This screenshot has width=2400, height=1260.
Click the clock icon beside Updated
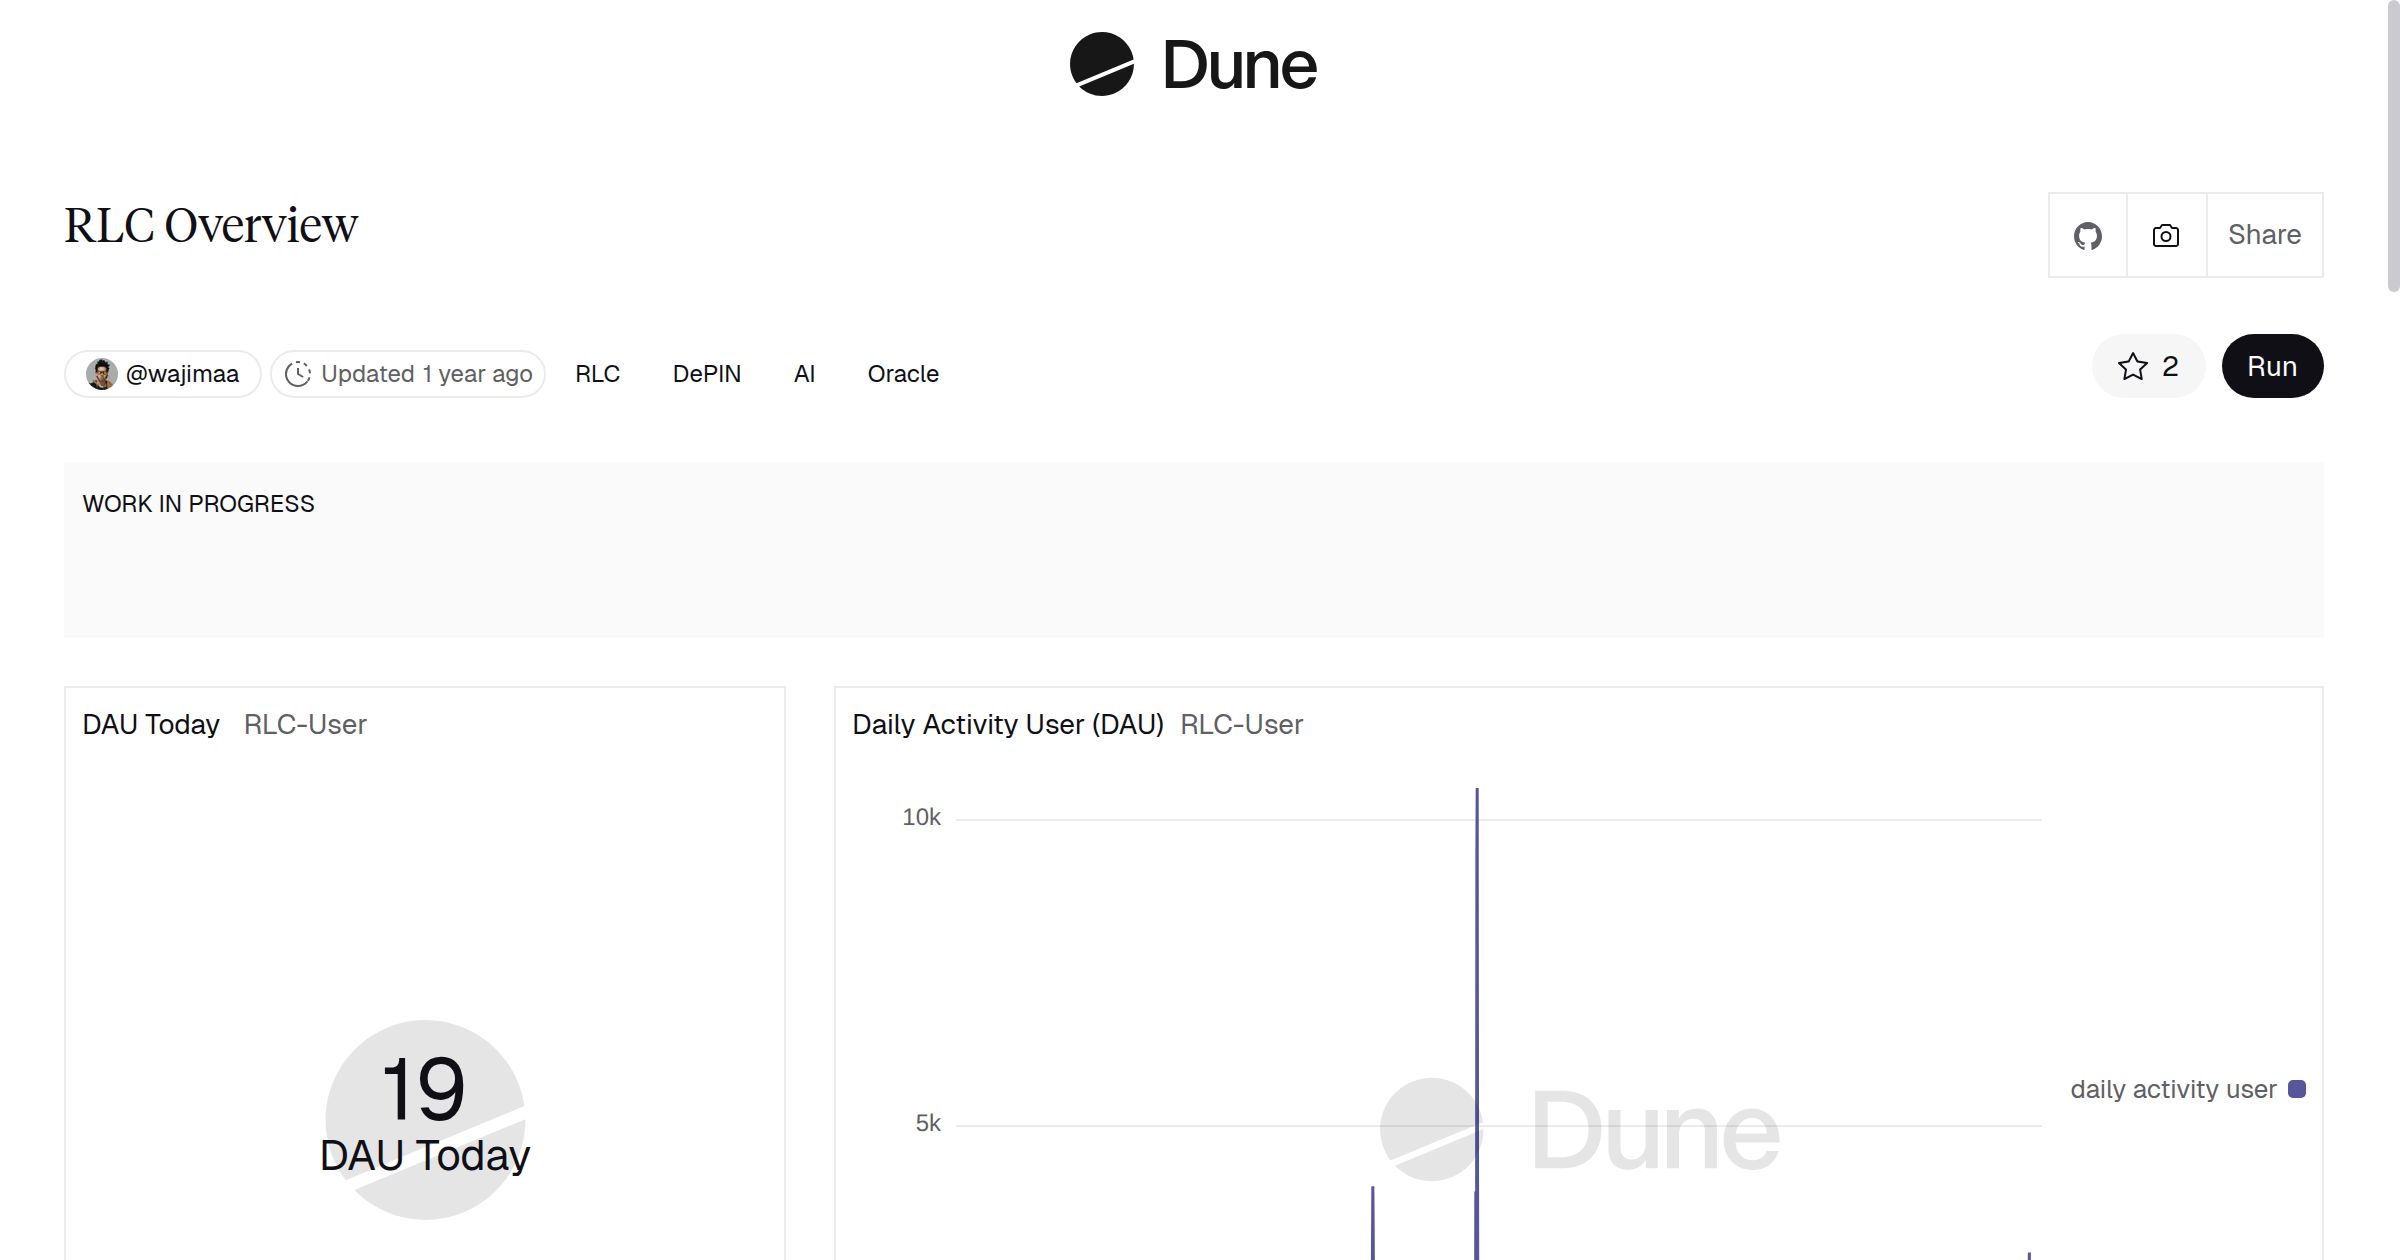point(298,374)
